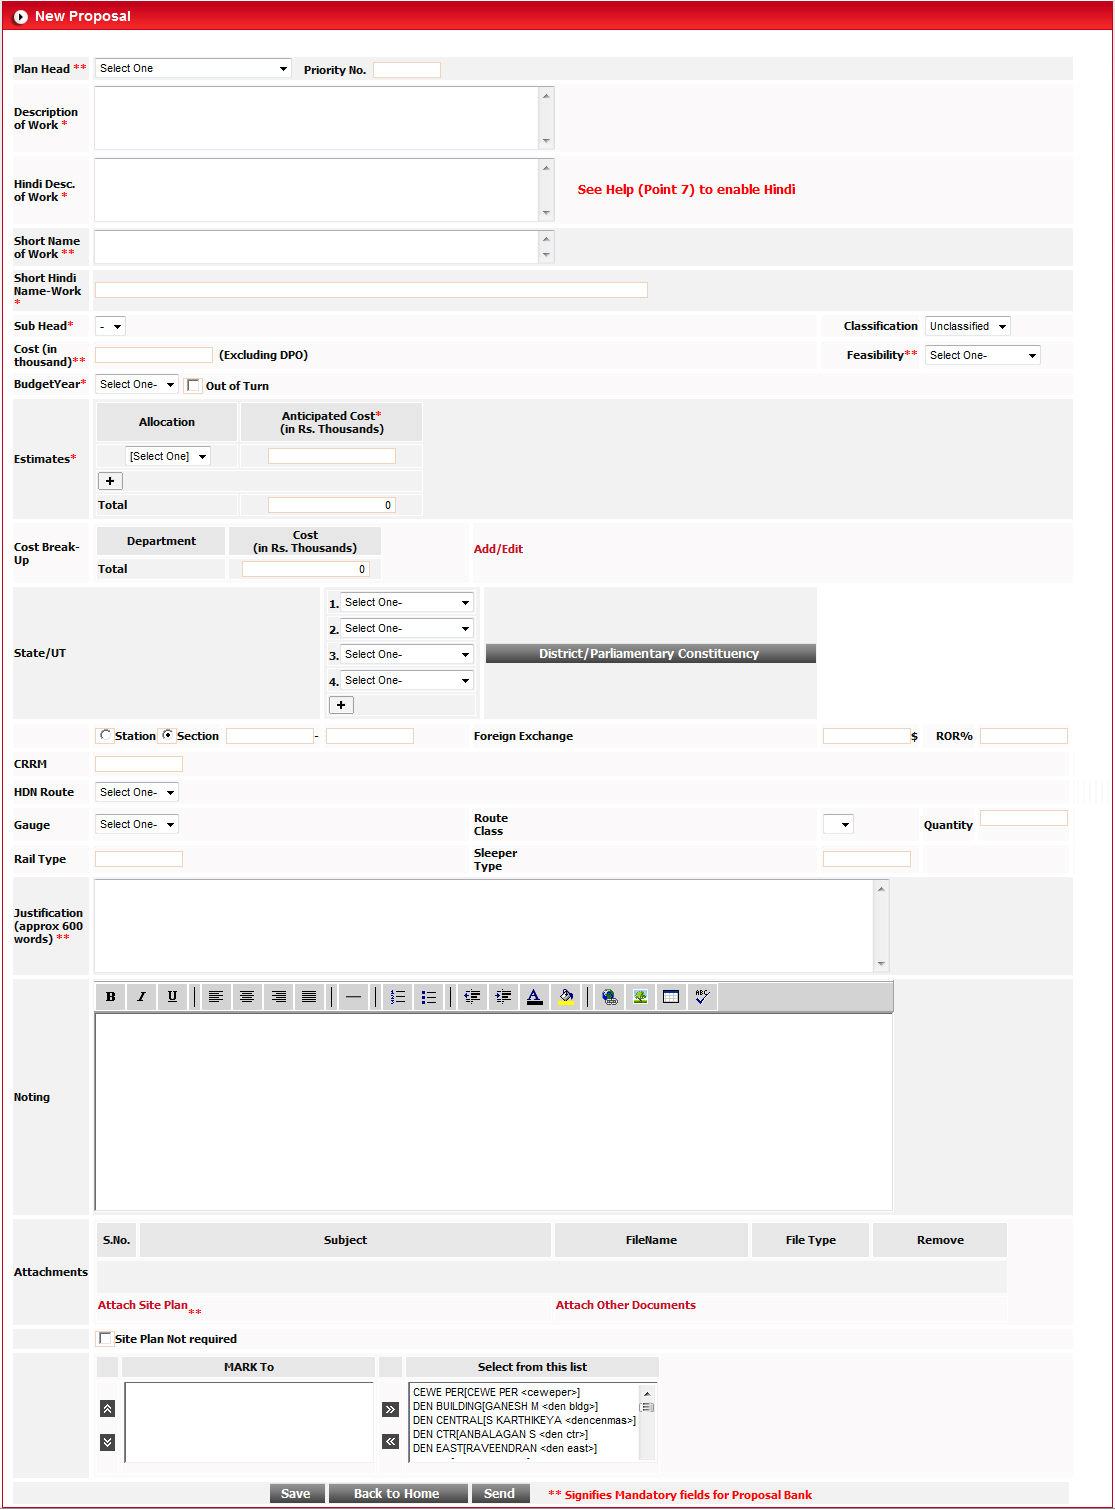
Task: Choose the text font color swatch
Action: click(x=534, y=997)
